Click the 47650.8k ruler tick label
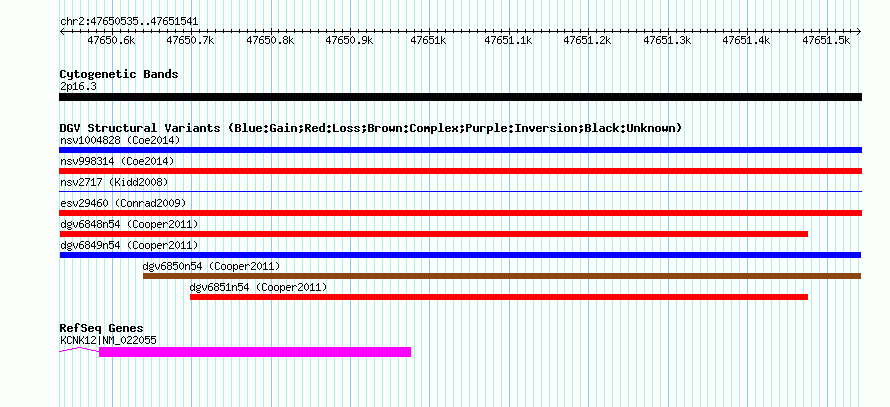The image size is (890, 407). (x=271, y=40)
